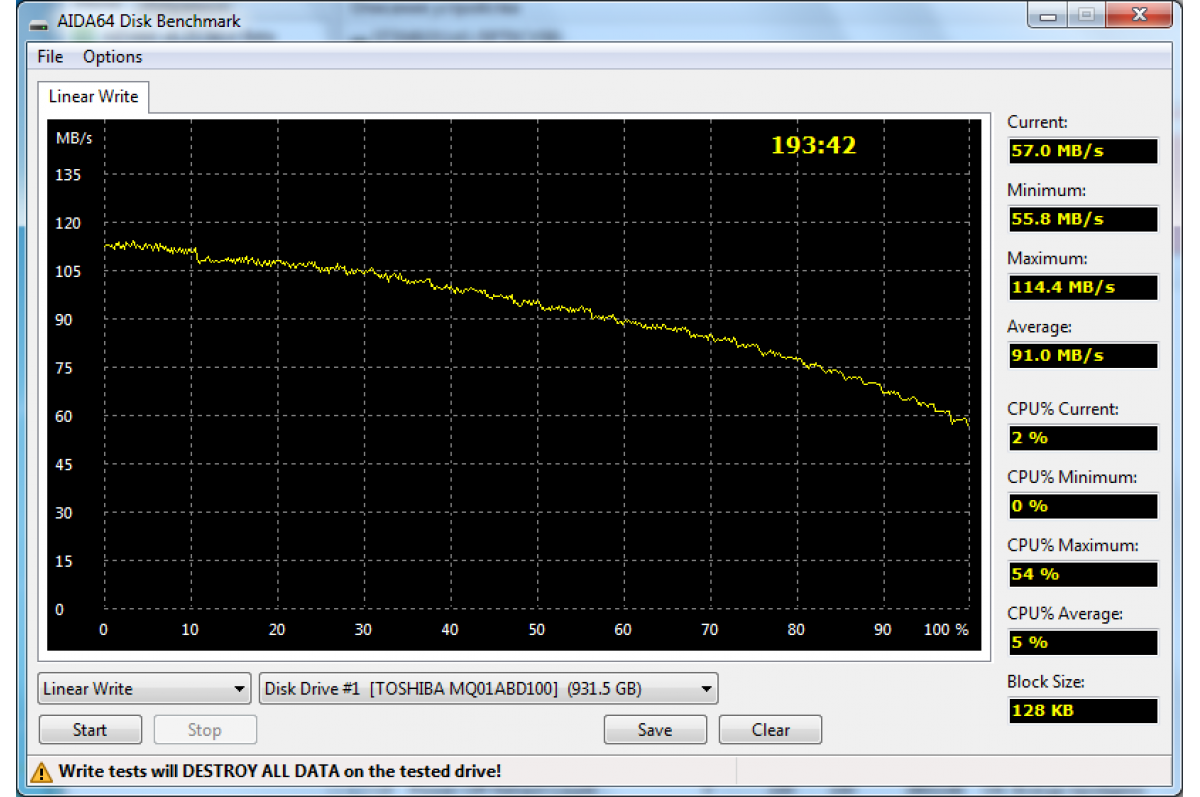The image size is (1200, 797).
Task: Click the Clear button
Action: click(771, 730)
